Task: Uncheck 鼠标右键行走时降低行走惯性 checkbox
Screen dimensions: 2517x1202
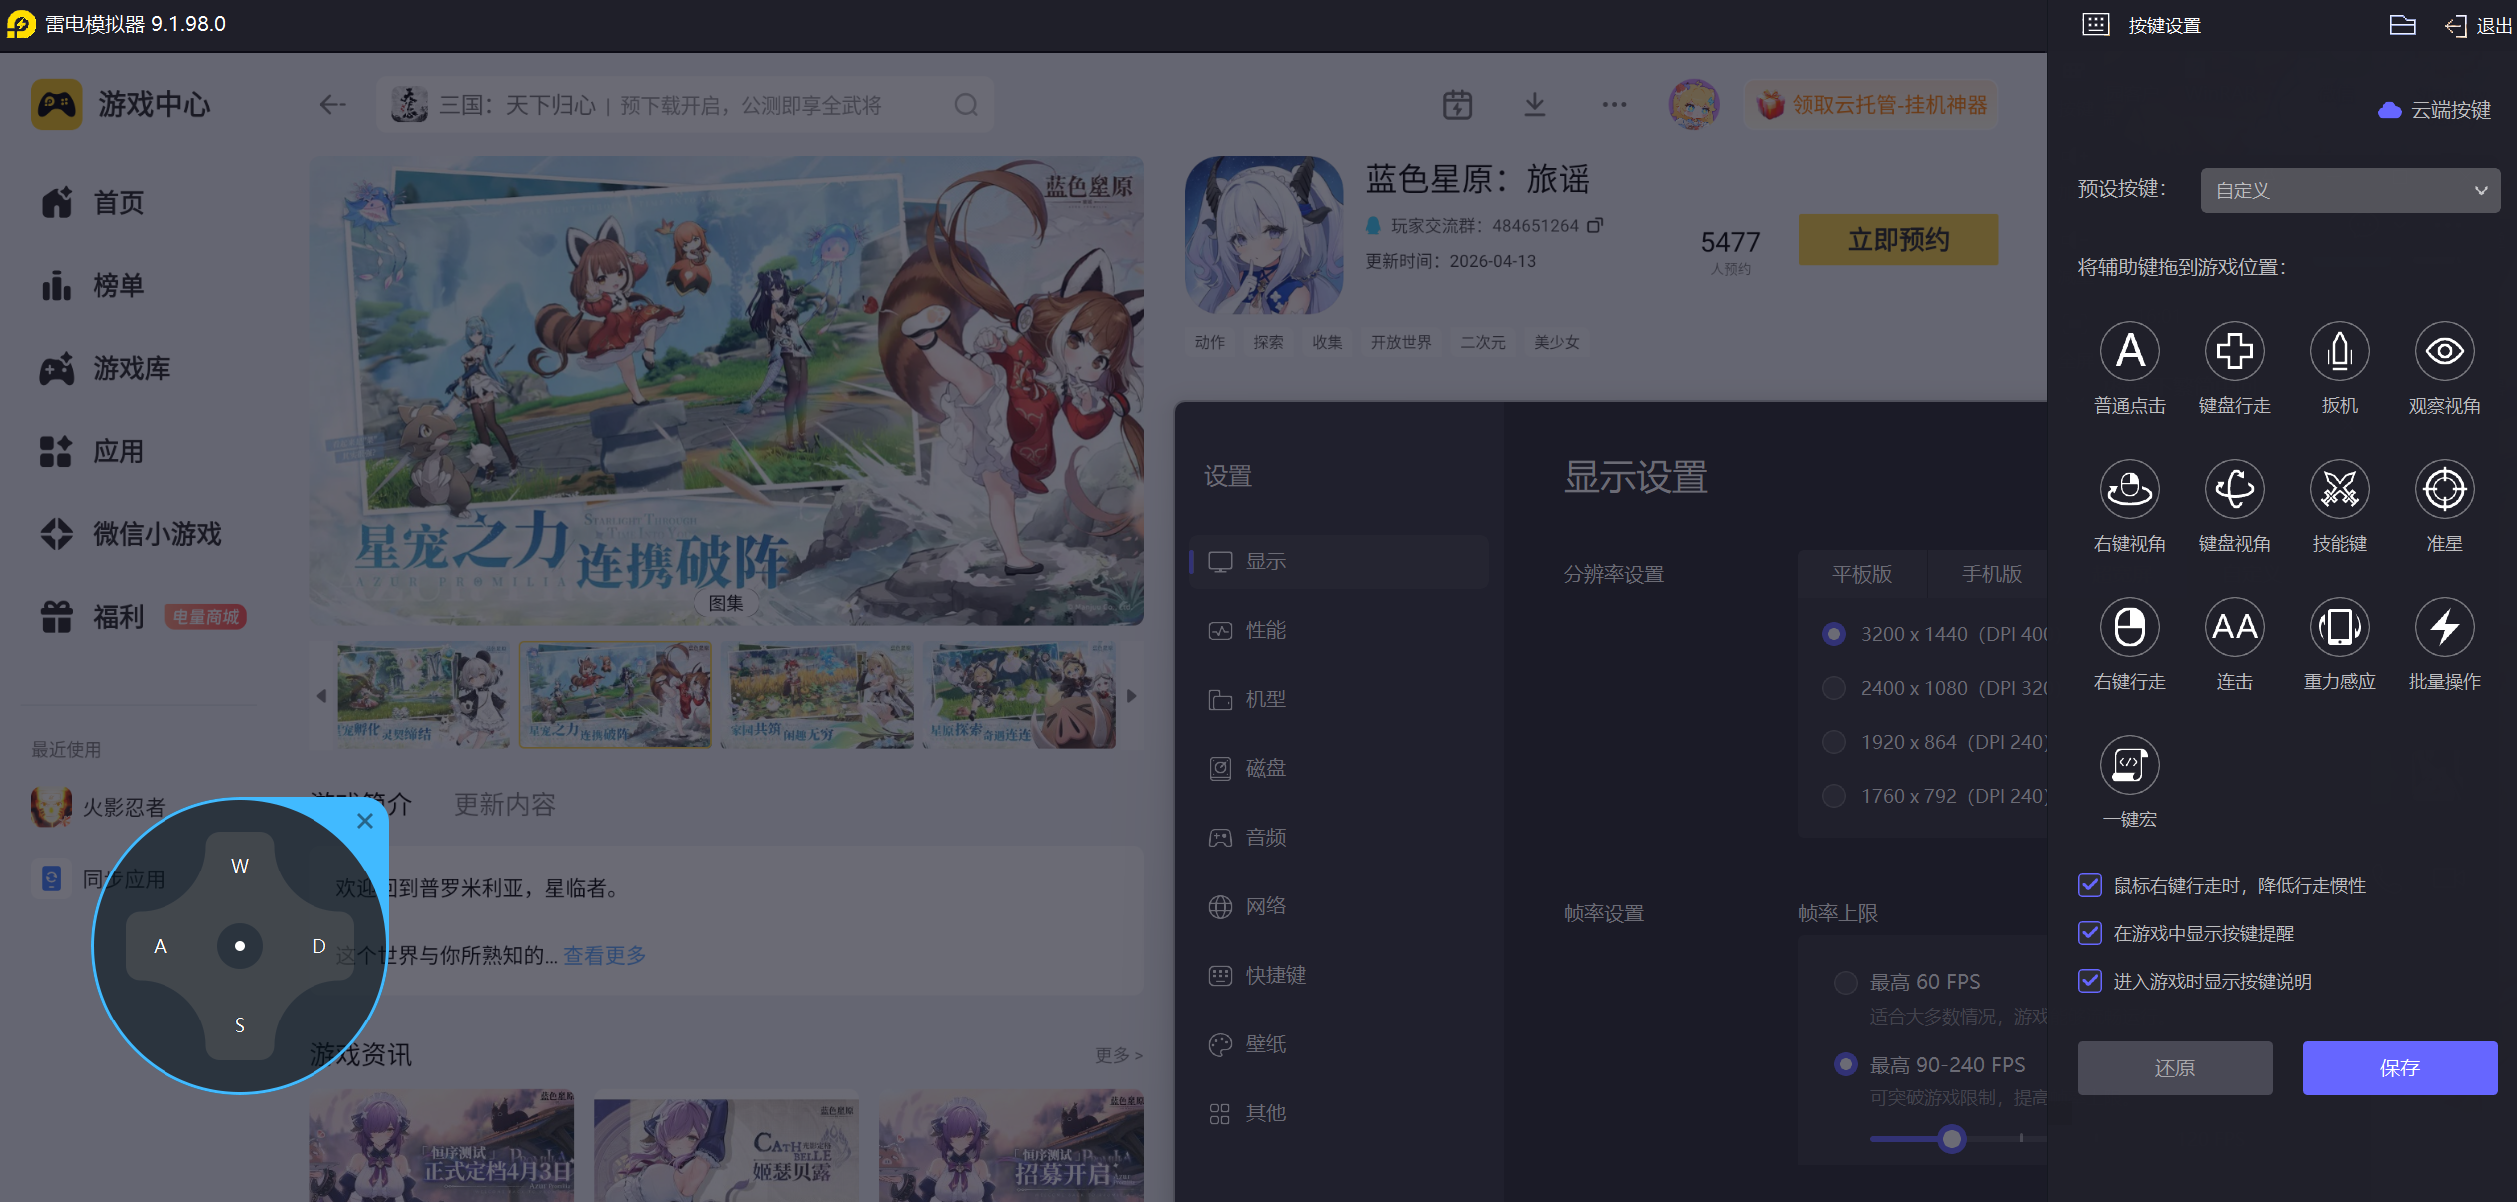Action: (2090, 885)
